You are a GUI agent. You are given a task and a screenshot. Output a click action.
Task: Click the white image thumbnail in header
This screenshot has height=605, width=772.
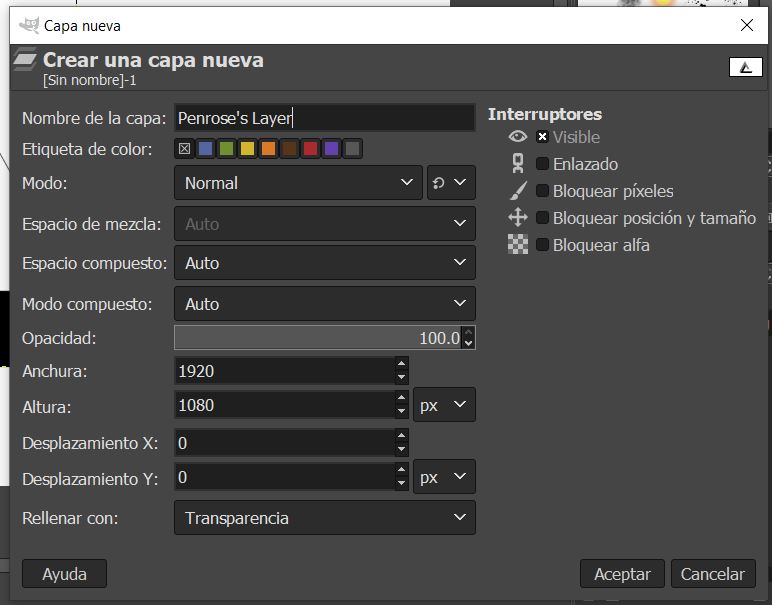[745, 67]
